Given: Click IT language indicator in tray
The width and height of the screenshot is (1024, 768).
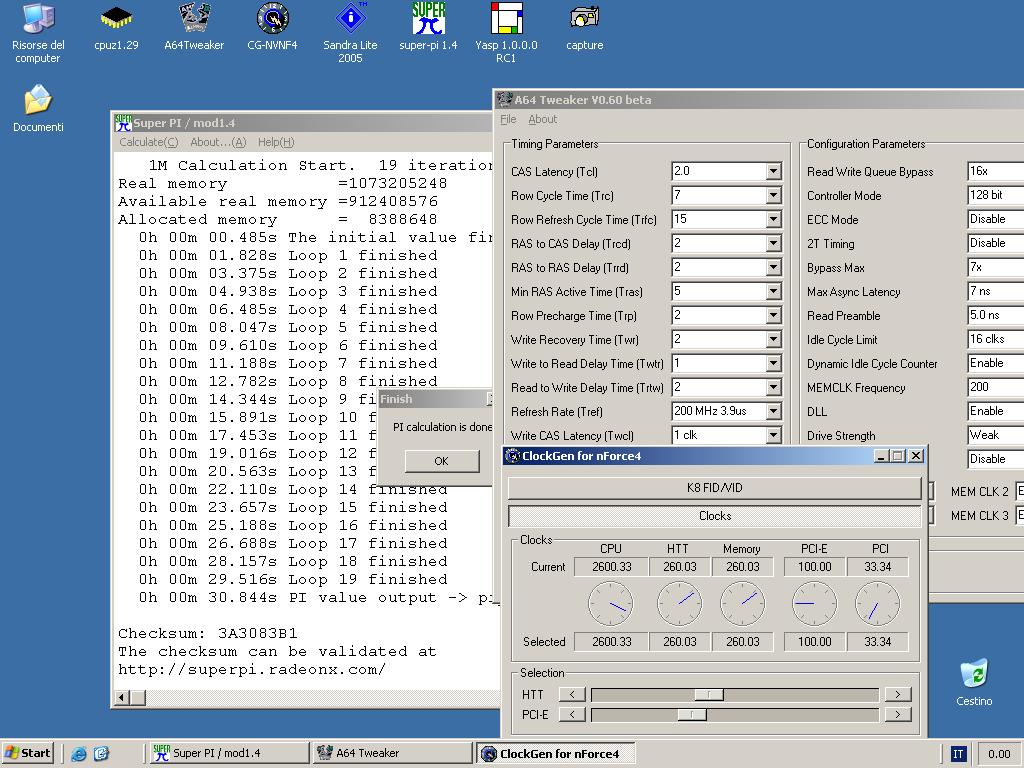Looking at the screenshot, I should [958, 754].
